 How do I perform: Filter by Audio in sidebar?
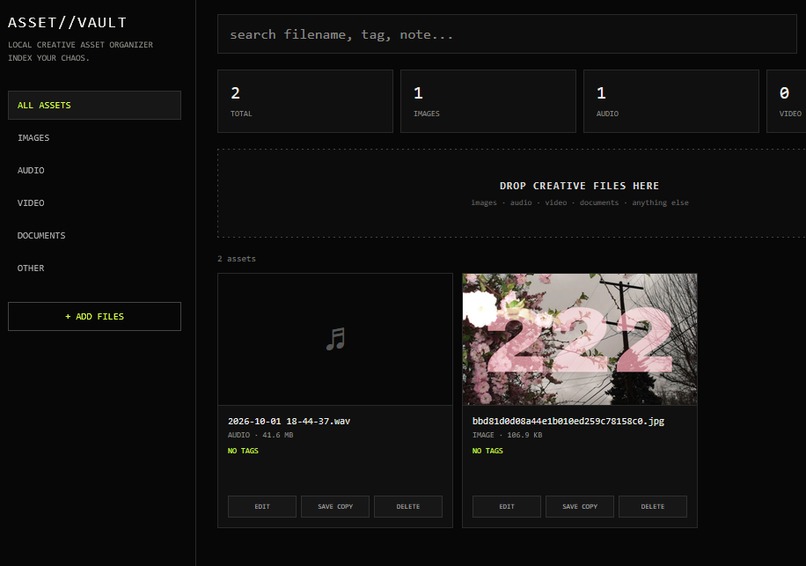pyautogui.click(x=95, y=170)
